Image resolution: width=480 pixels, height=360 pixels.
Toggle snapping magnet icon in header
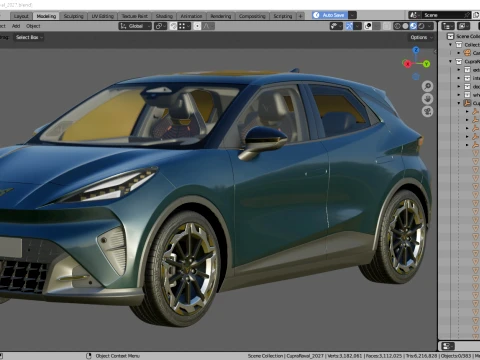point(173,26)
